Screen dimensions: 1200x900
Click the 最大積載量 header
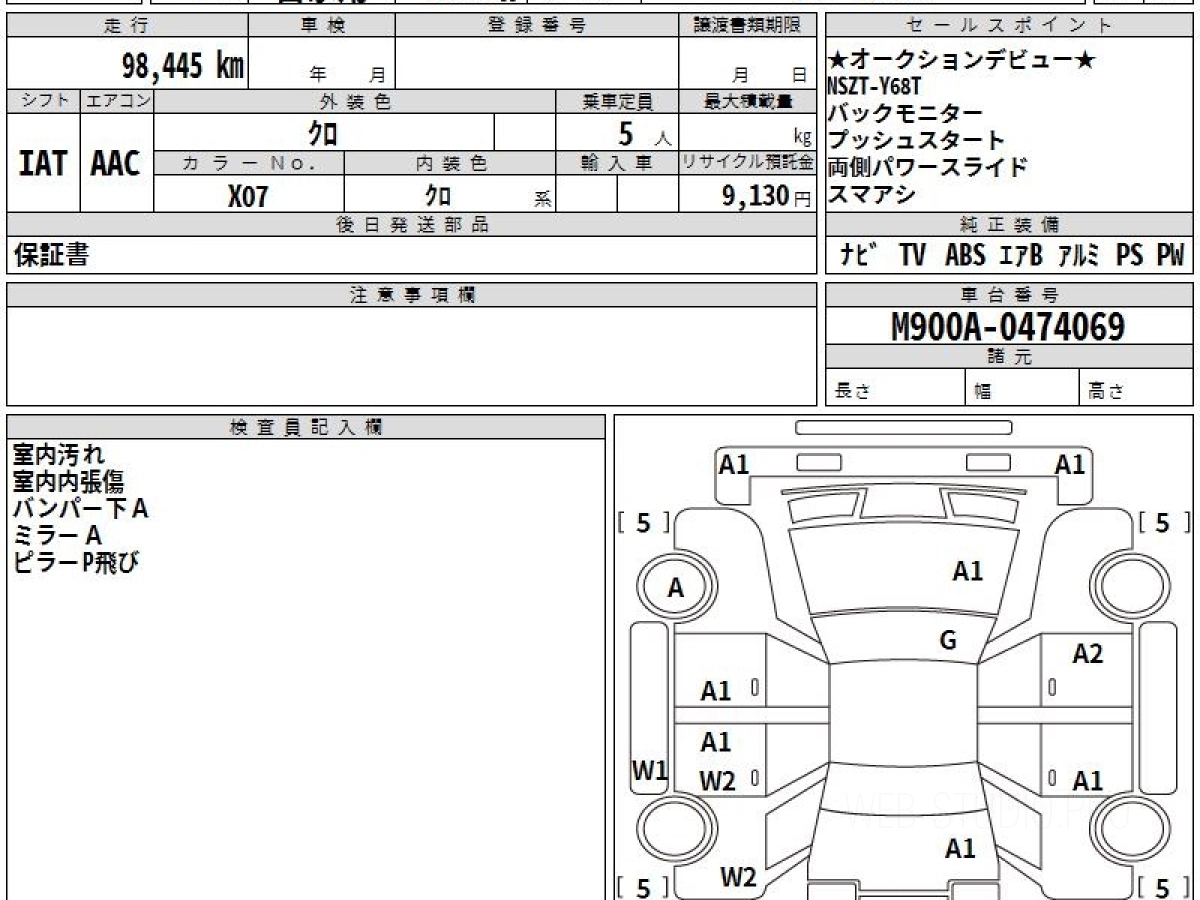pos(747,101)
